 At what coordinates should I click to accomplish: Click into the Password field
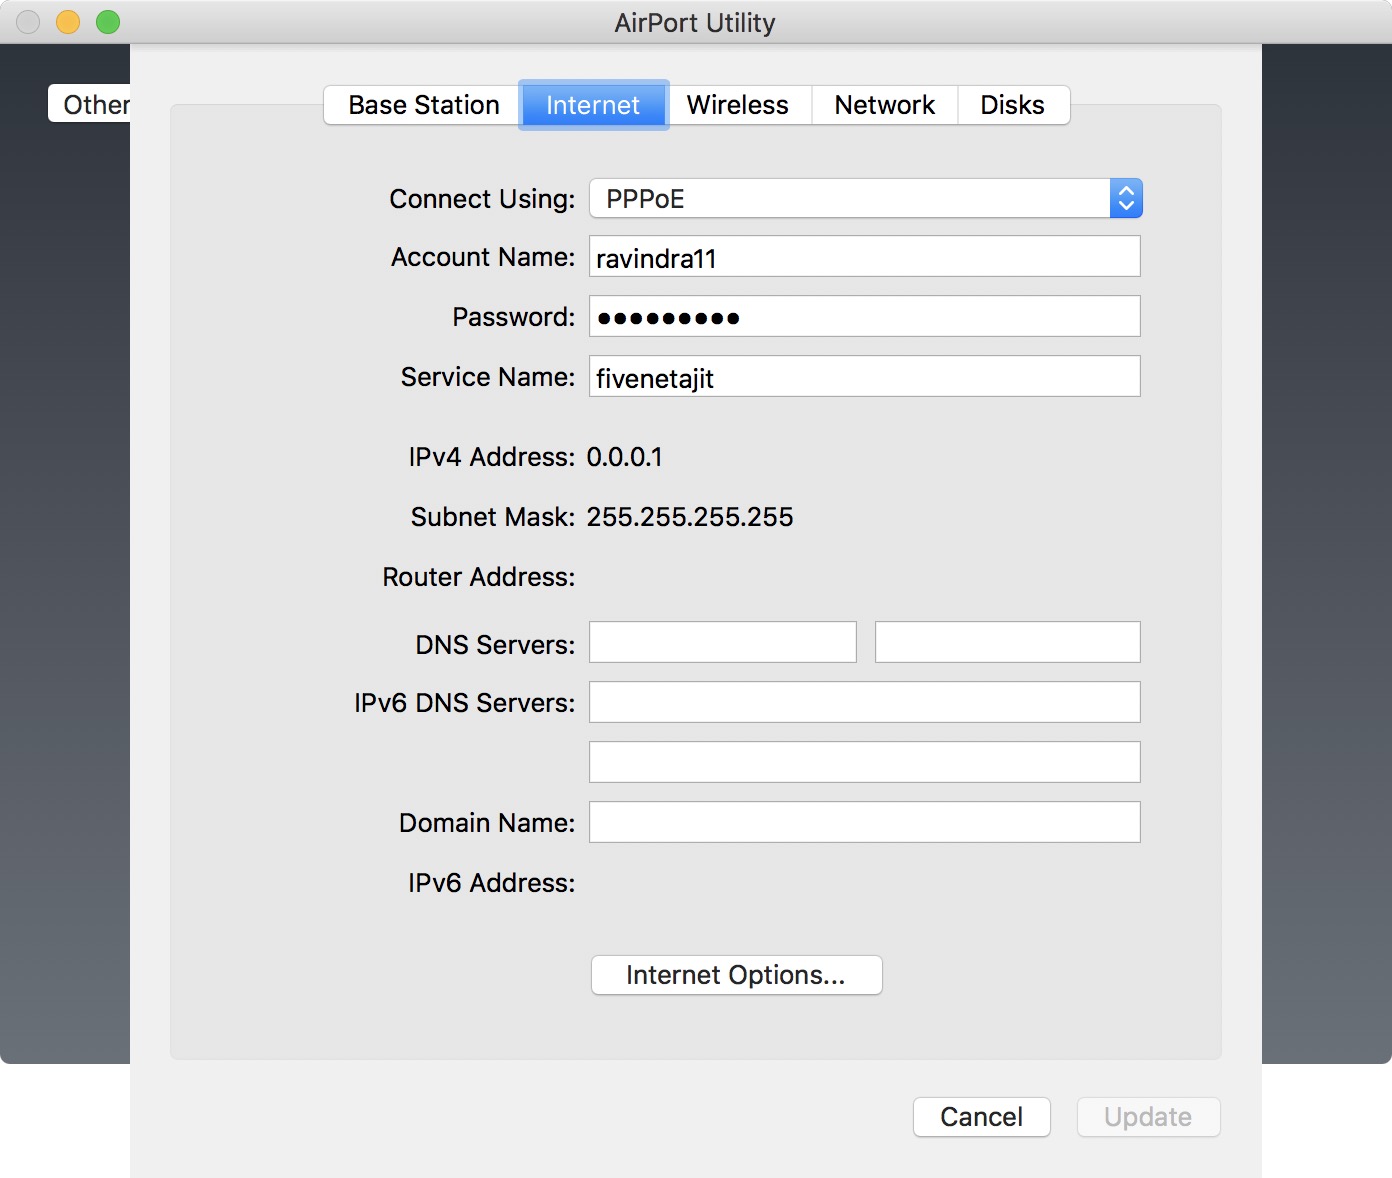coord(865,317)
